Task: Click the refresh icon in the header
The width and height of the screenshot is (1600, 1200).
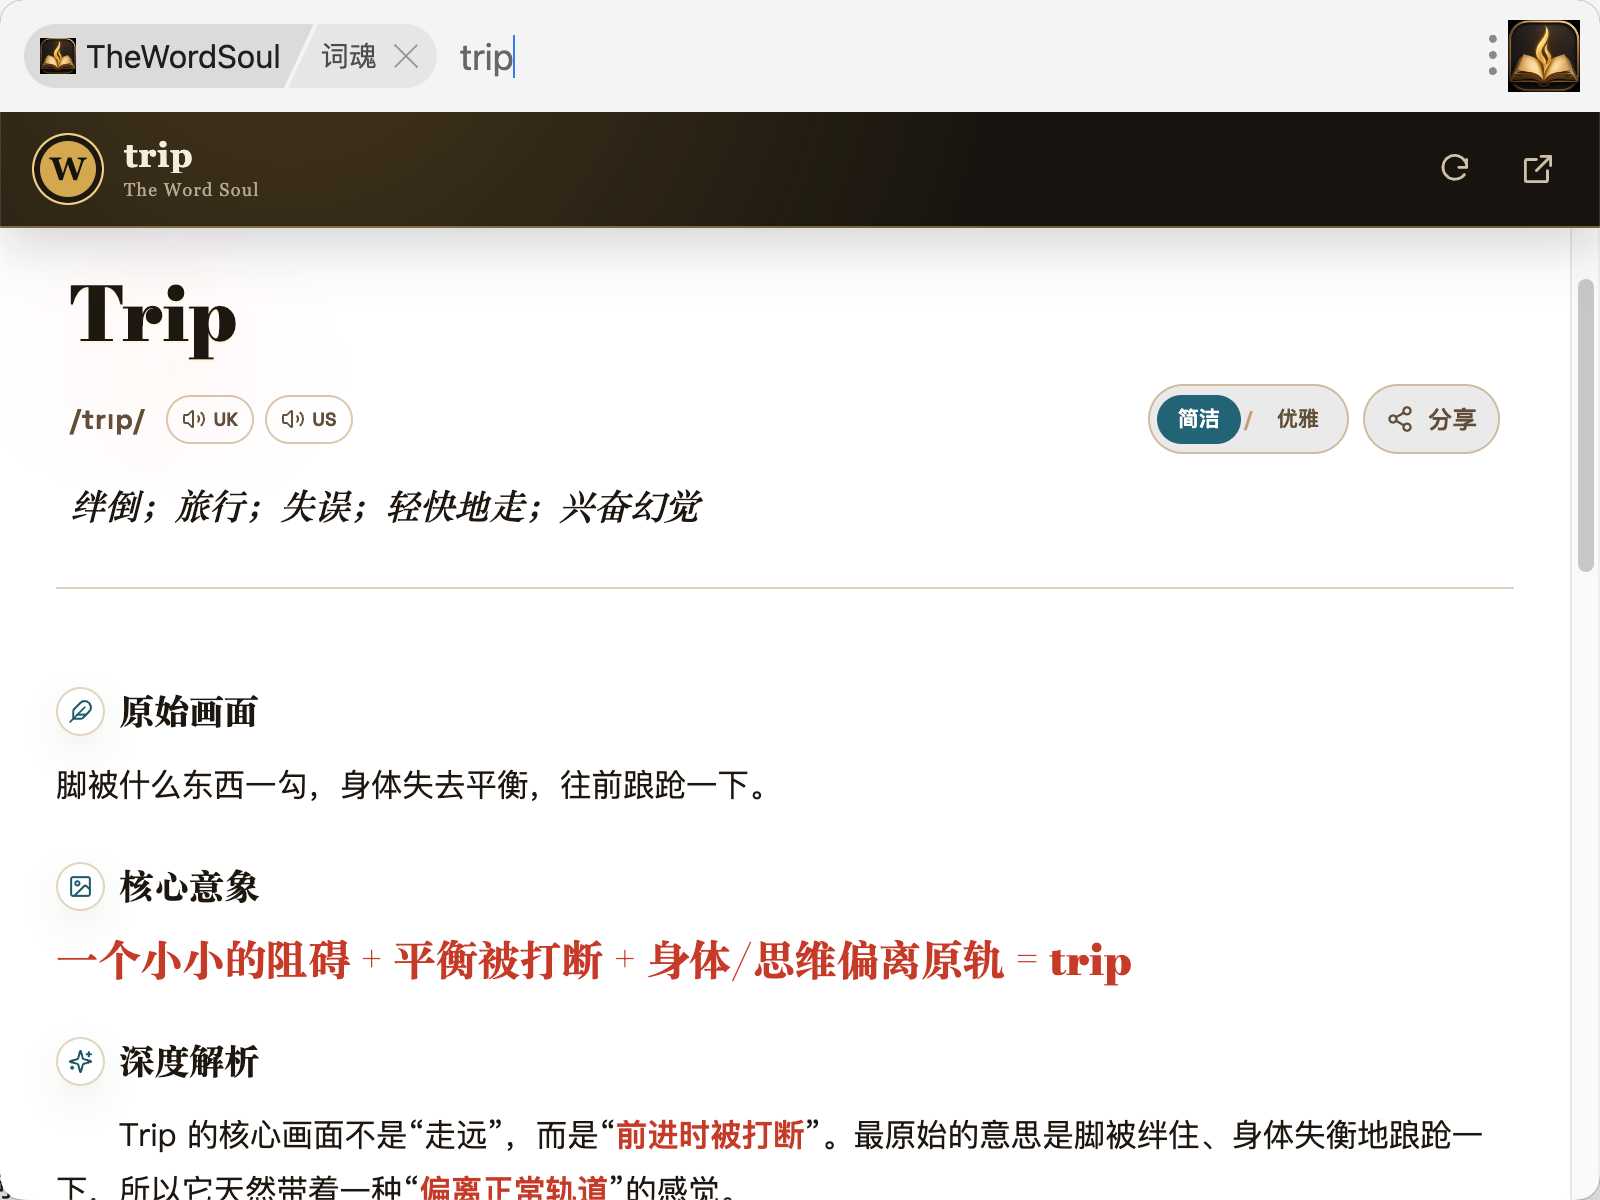Action: click(1455, 168)
